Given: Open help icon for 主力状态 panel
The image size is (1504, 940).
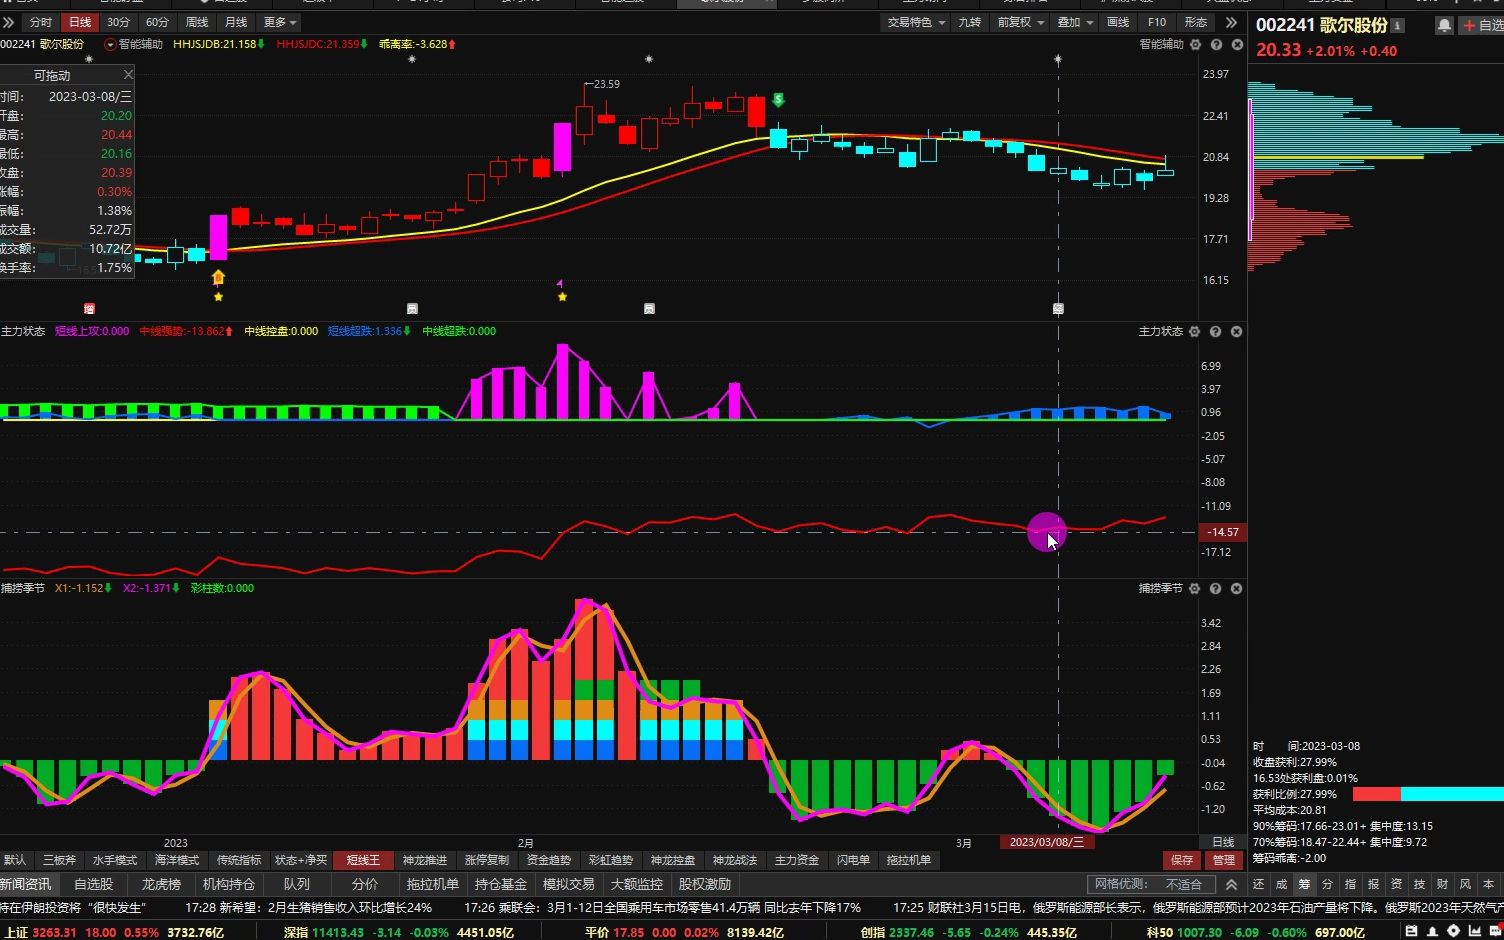Looking at the screenshot, I should [x=1215, y=332].
